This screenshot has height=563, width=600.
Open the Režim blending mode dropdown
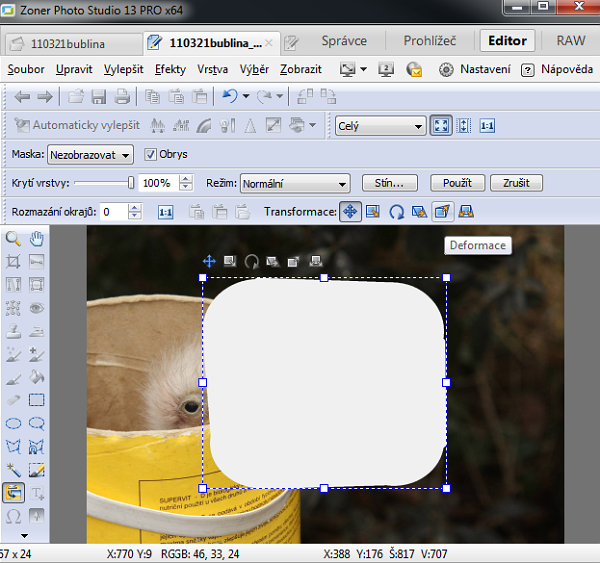click(x=295, y=184)
